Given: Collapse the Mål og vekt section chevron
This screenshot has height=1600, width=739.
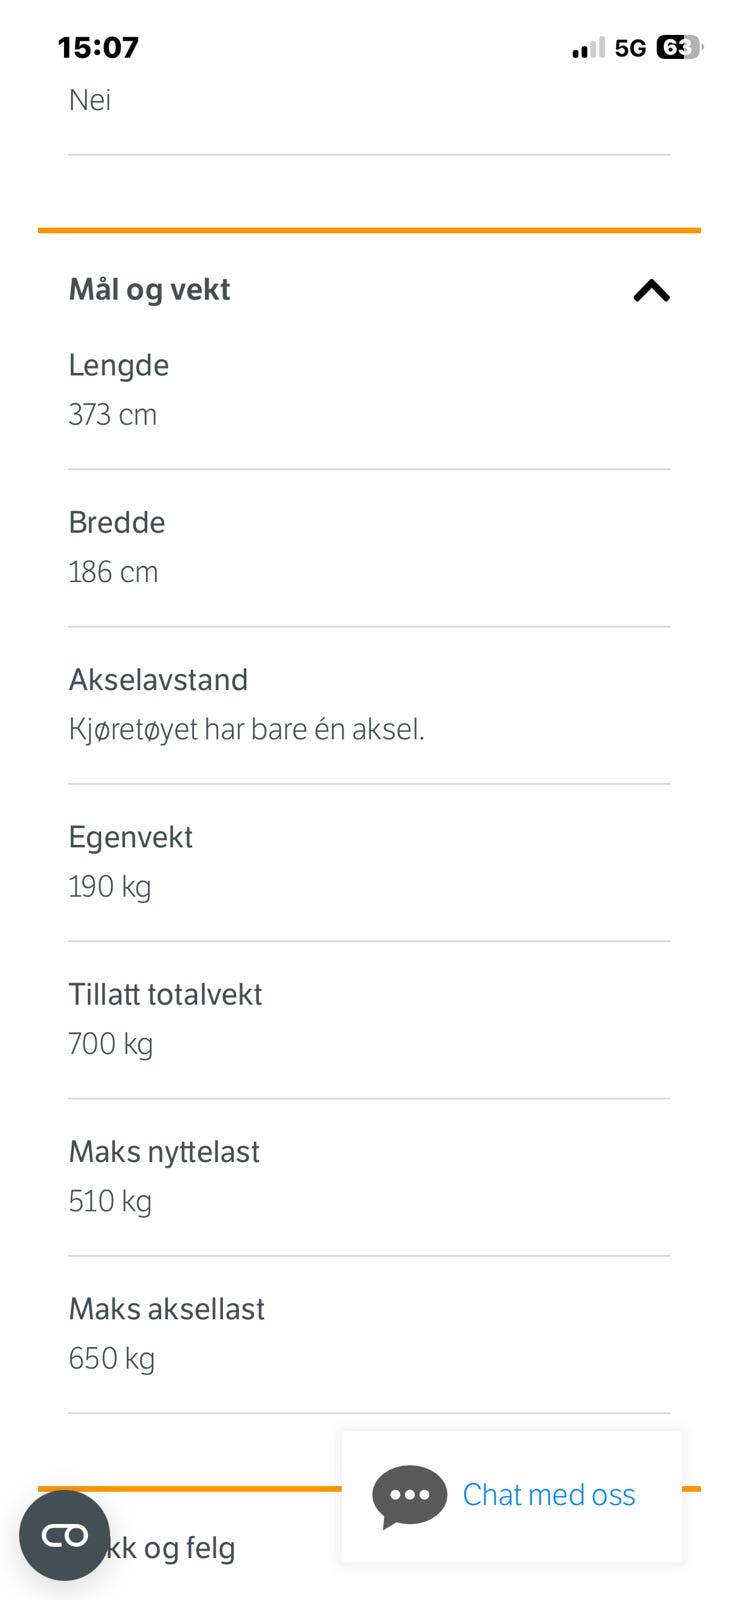Looking at the screenshot, I should 651,290.
